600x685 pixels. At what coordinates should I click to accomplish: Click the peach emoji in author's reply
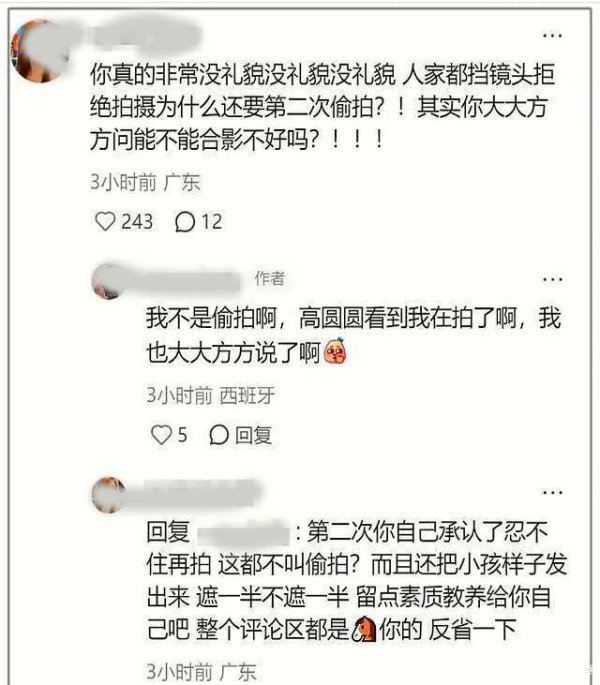pyautogui.click(x=335, y=351)
